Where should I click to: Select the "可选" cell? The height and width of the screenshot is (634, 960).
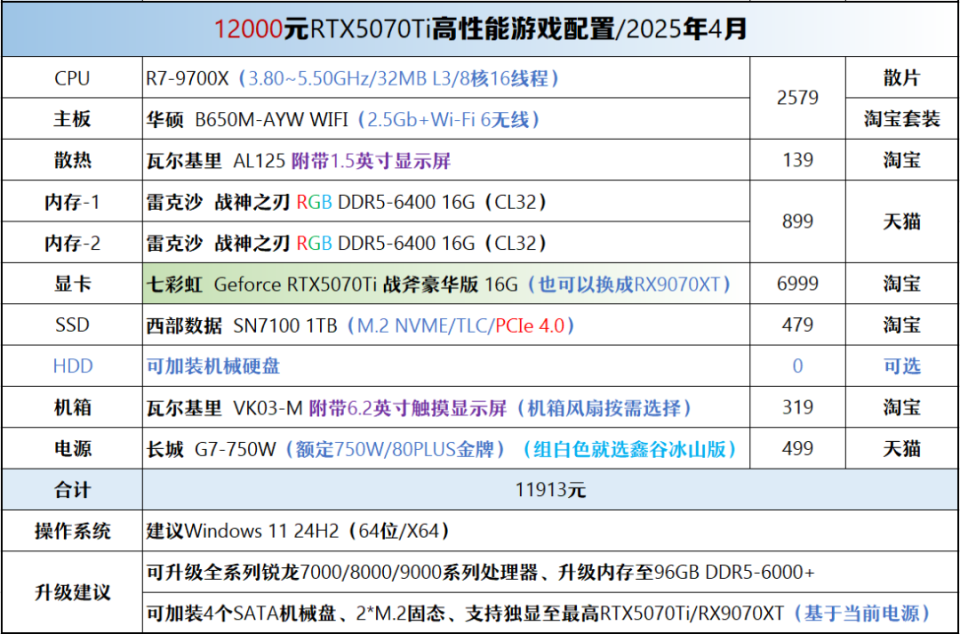pos(902,366)
